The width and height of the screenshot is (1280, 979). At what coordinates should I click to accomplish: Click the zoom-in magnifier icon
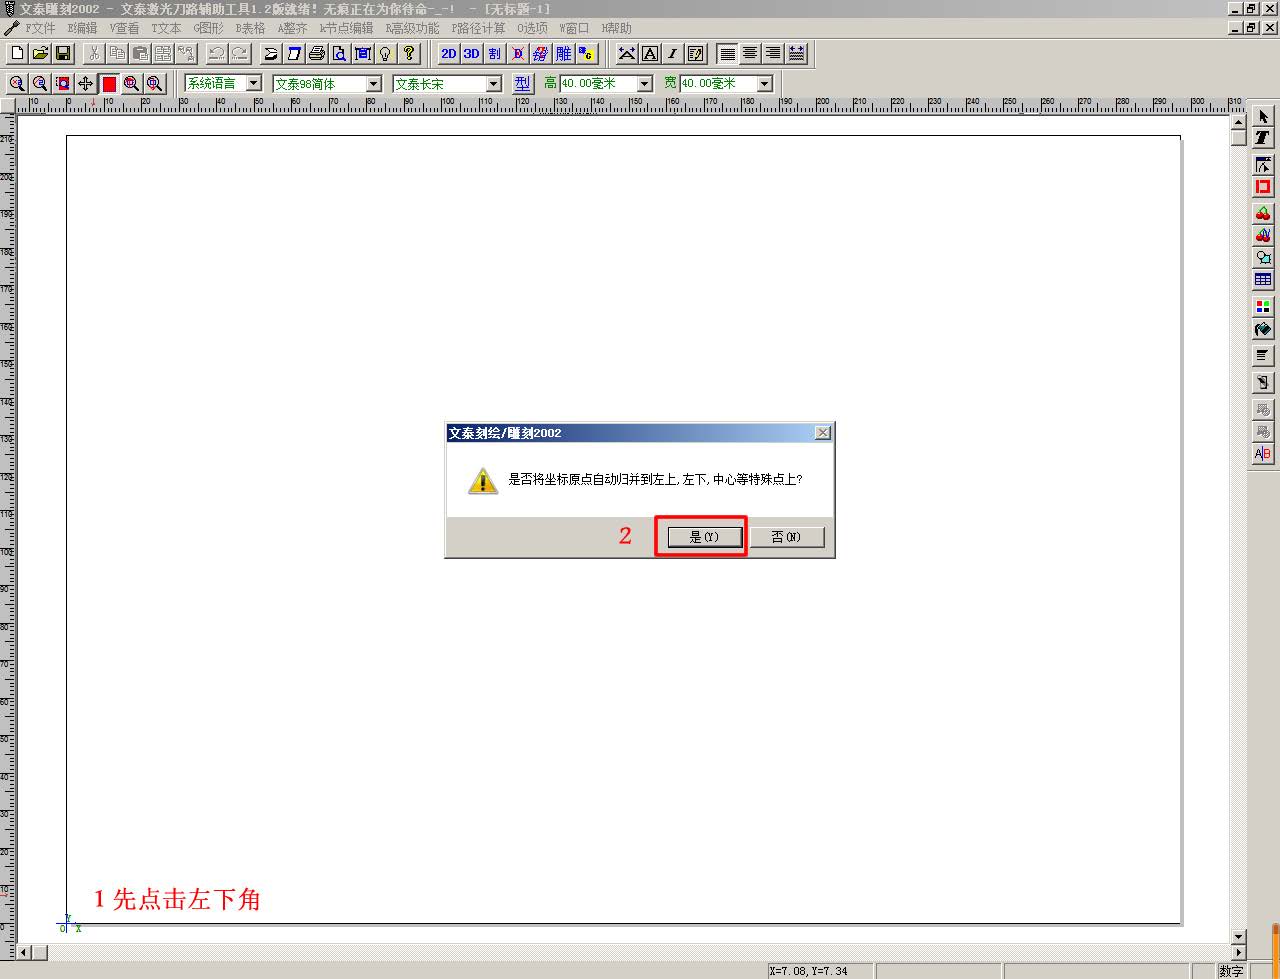pos(17,84)
